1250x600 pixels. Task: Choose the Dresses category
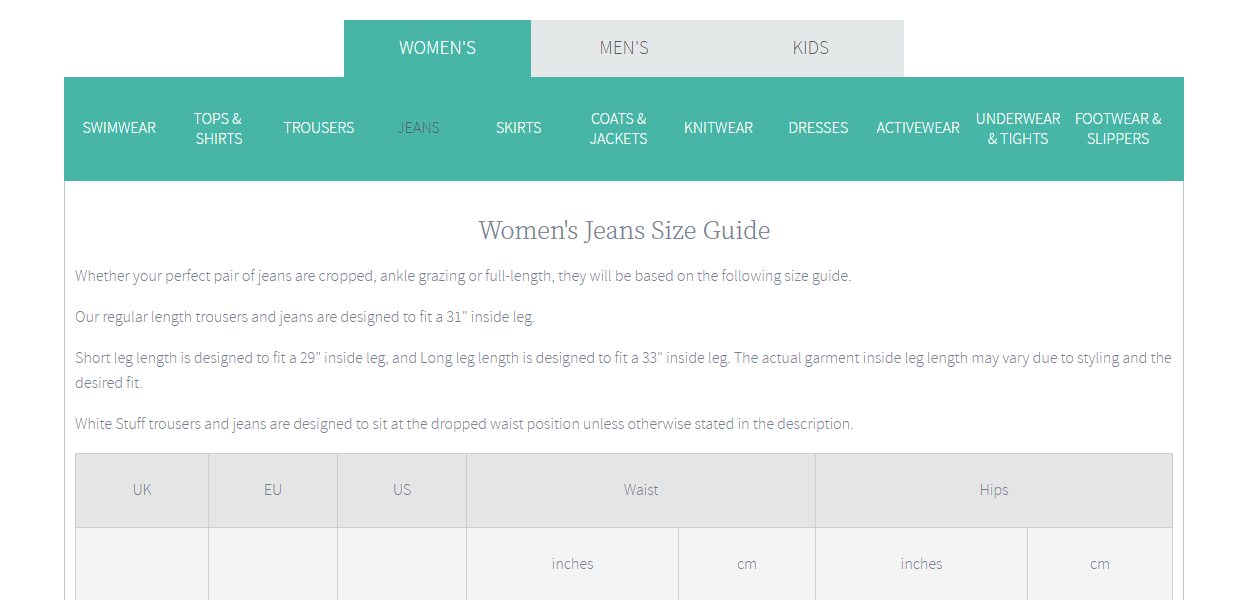[x=818, y=128]
